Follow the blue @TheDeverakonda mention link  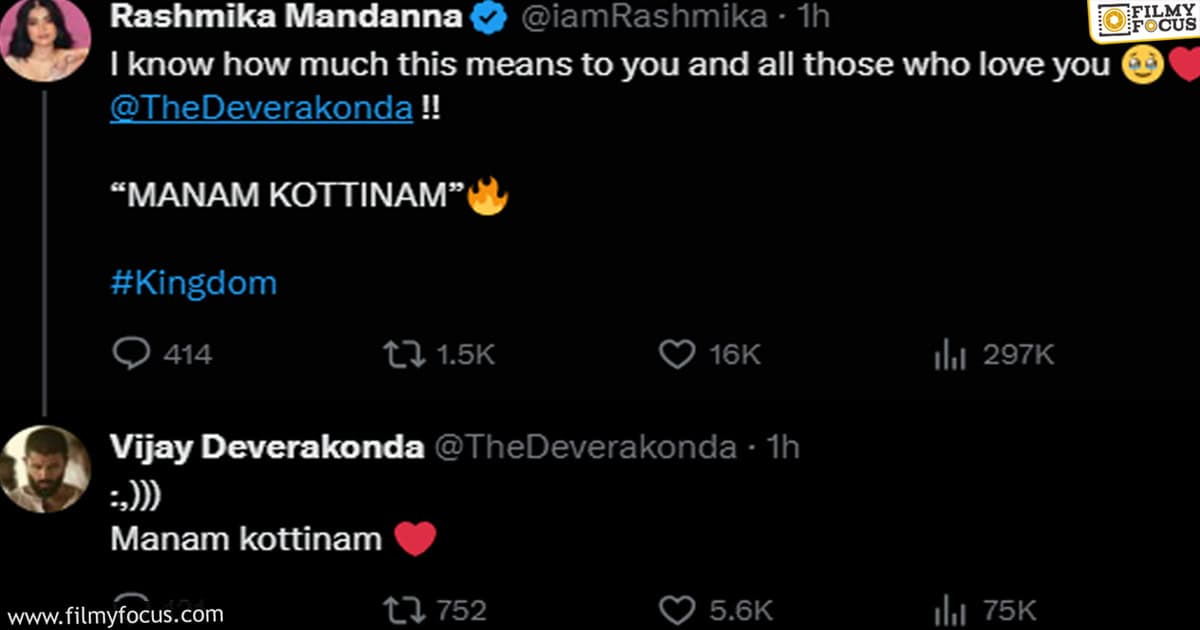(261, 108)
